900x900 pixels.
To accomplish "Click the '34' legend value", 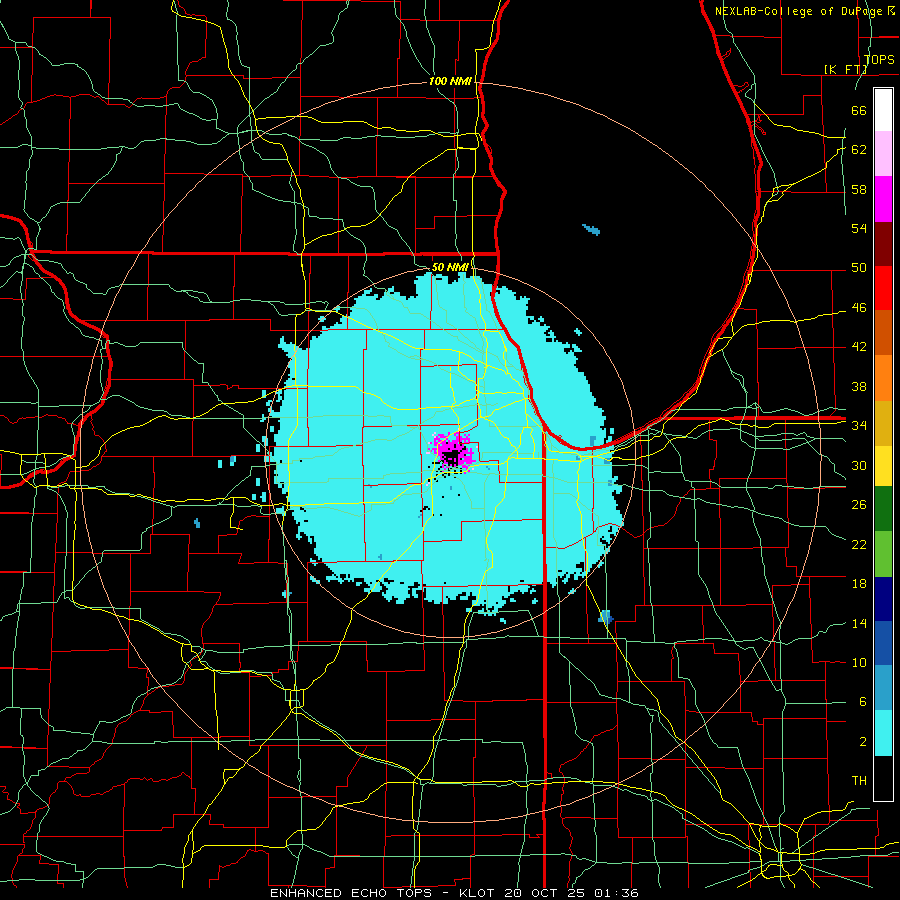I will tap(859, 426).
